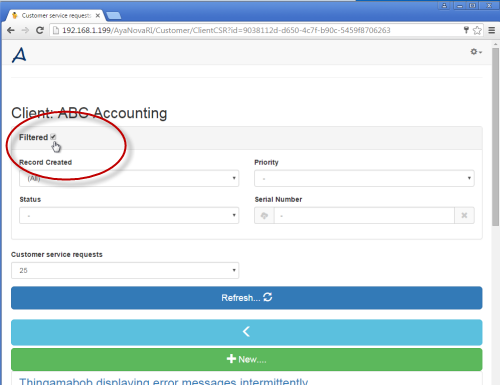Open the Priority dropdown
Viewport: 500px width, 385px height.
tap(364, 178)
